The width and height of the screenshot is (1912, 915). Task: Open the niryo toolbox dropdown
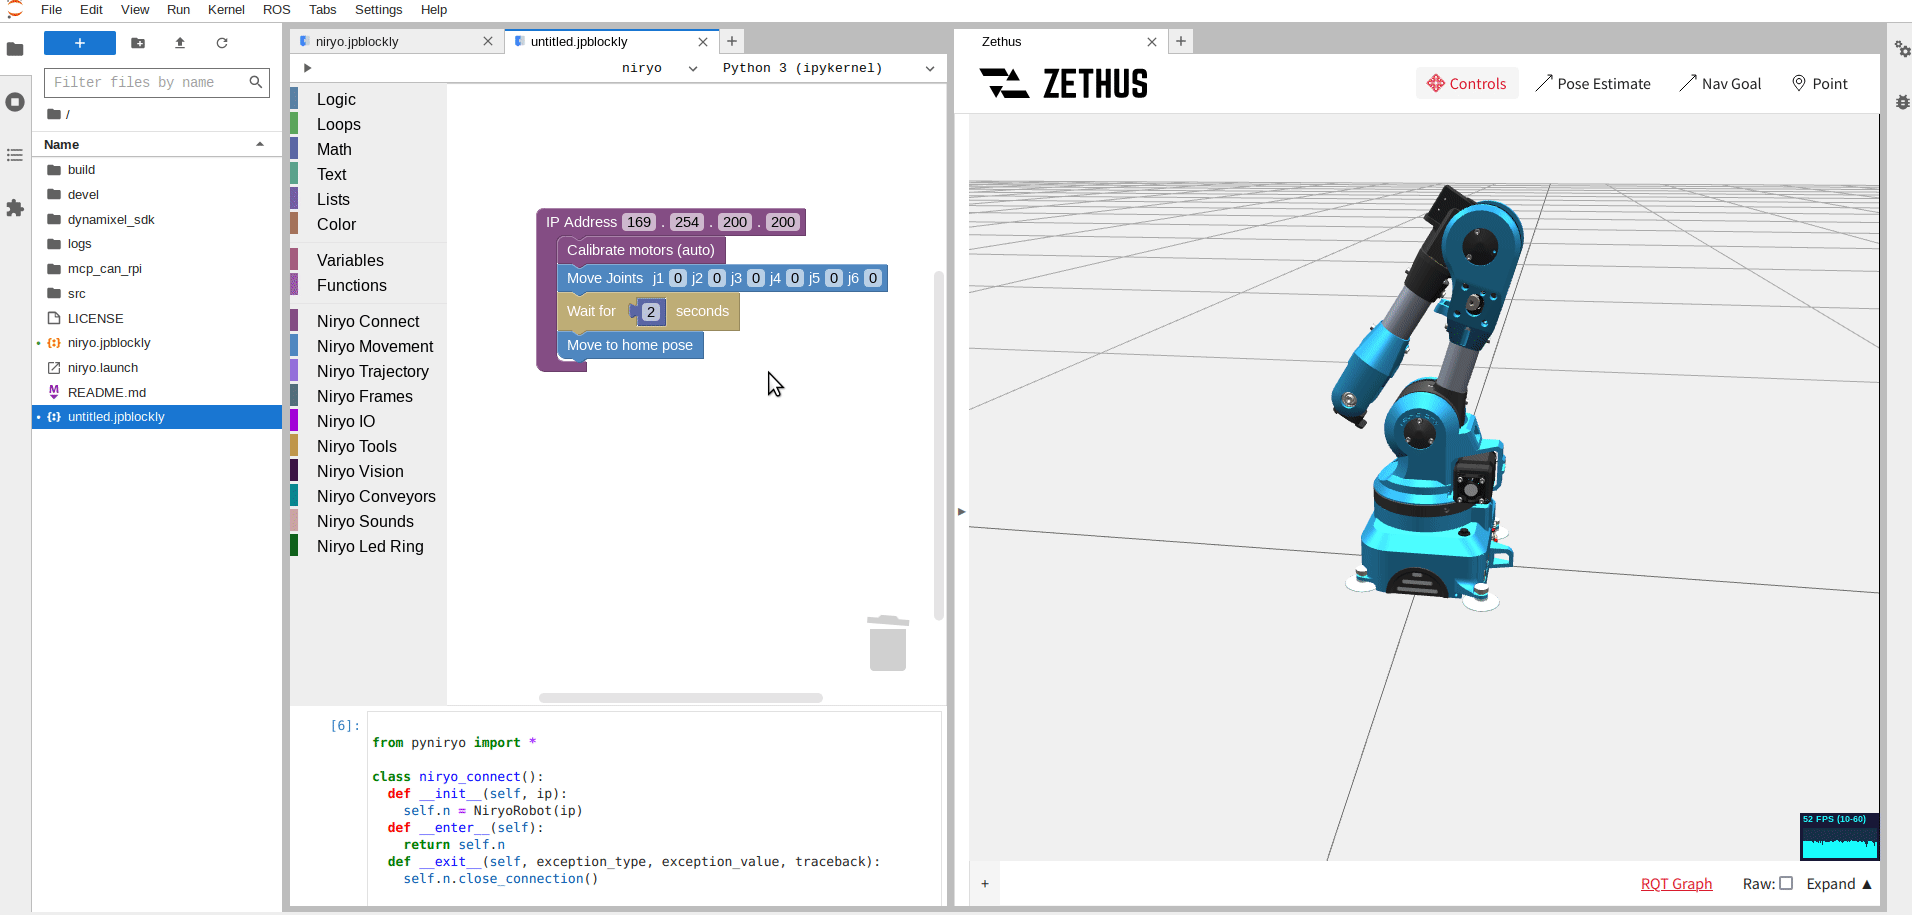(659, 68)
